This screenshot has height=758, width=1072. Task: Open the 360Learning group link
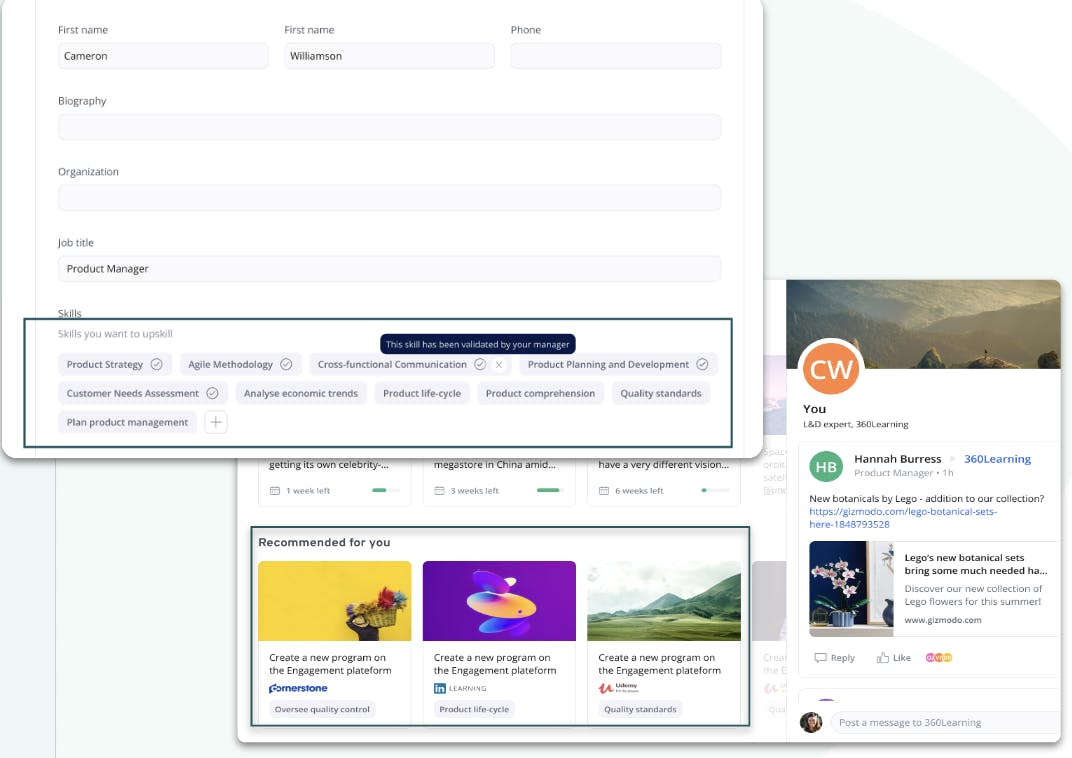pyautogui.click(x=997, y=459)
